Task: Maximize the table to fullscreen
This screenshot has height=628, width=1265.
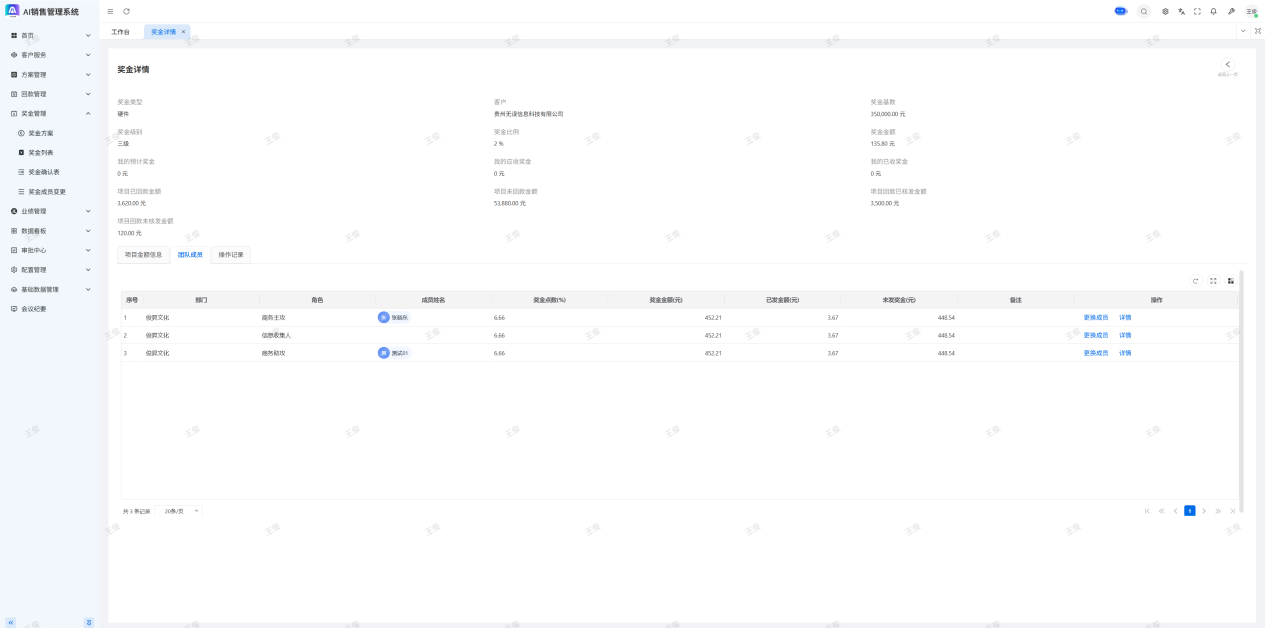Action: [1213, 281]
